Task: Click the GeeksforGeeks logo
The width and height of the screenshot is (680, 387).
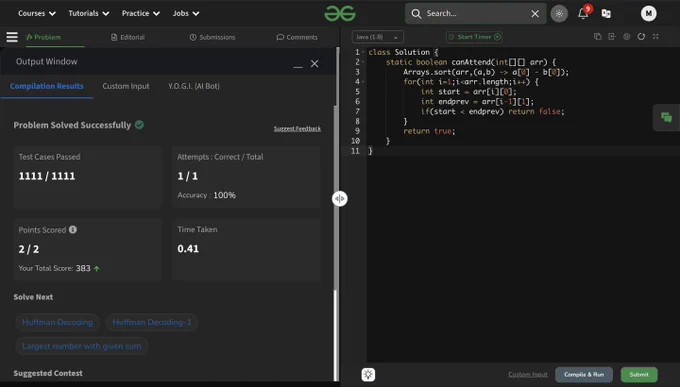Action: pyautogui.click(x=340, y=13)
